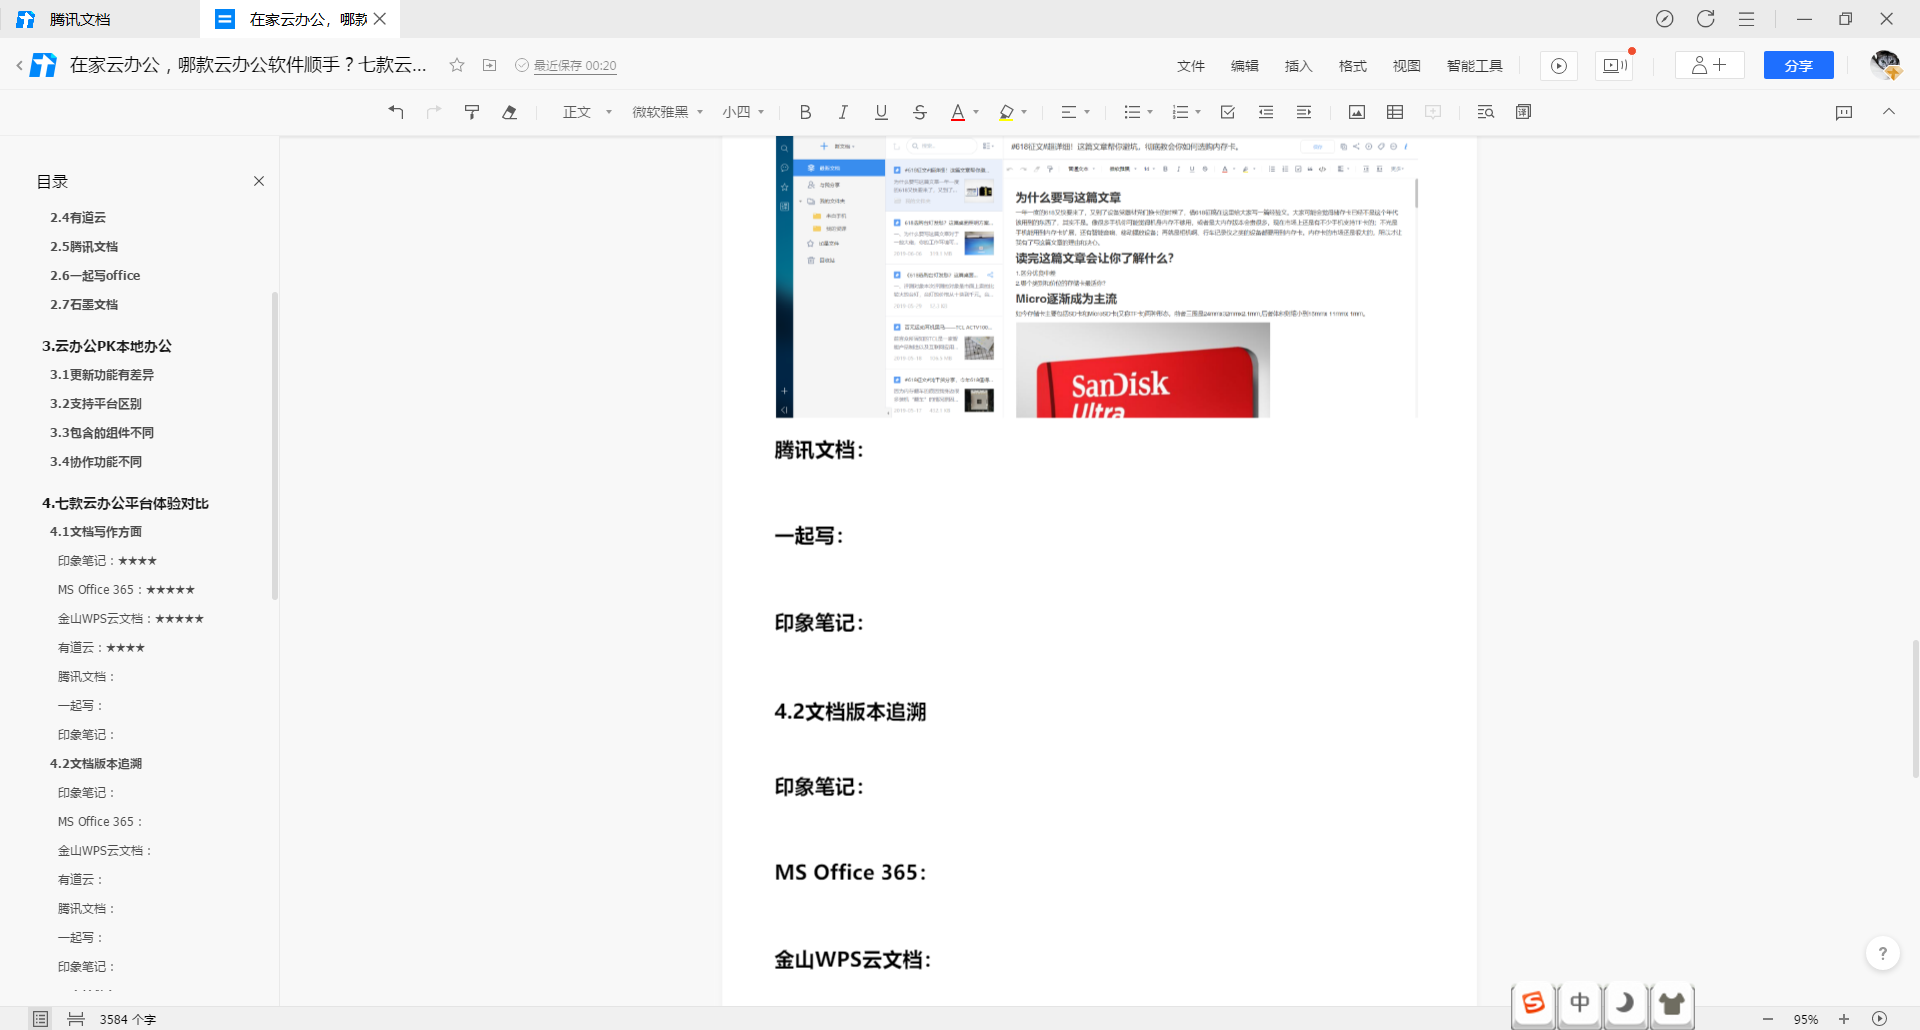Click the Sogou input method S icon
The width and height of the screenshot is (1920, 1030).
[1533, 1003]
